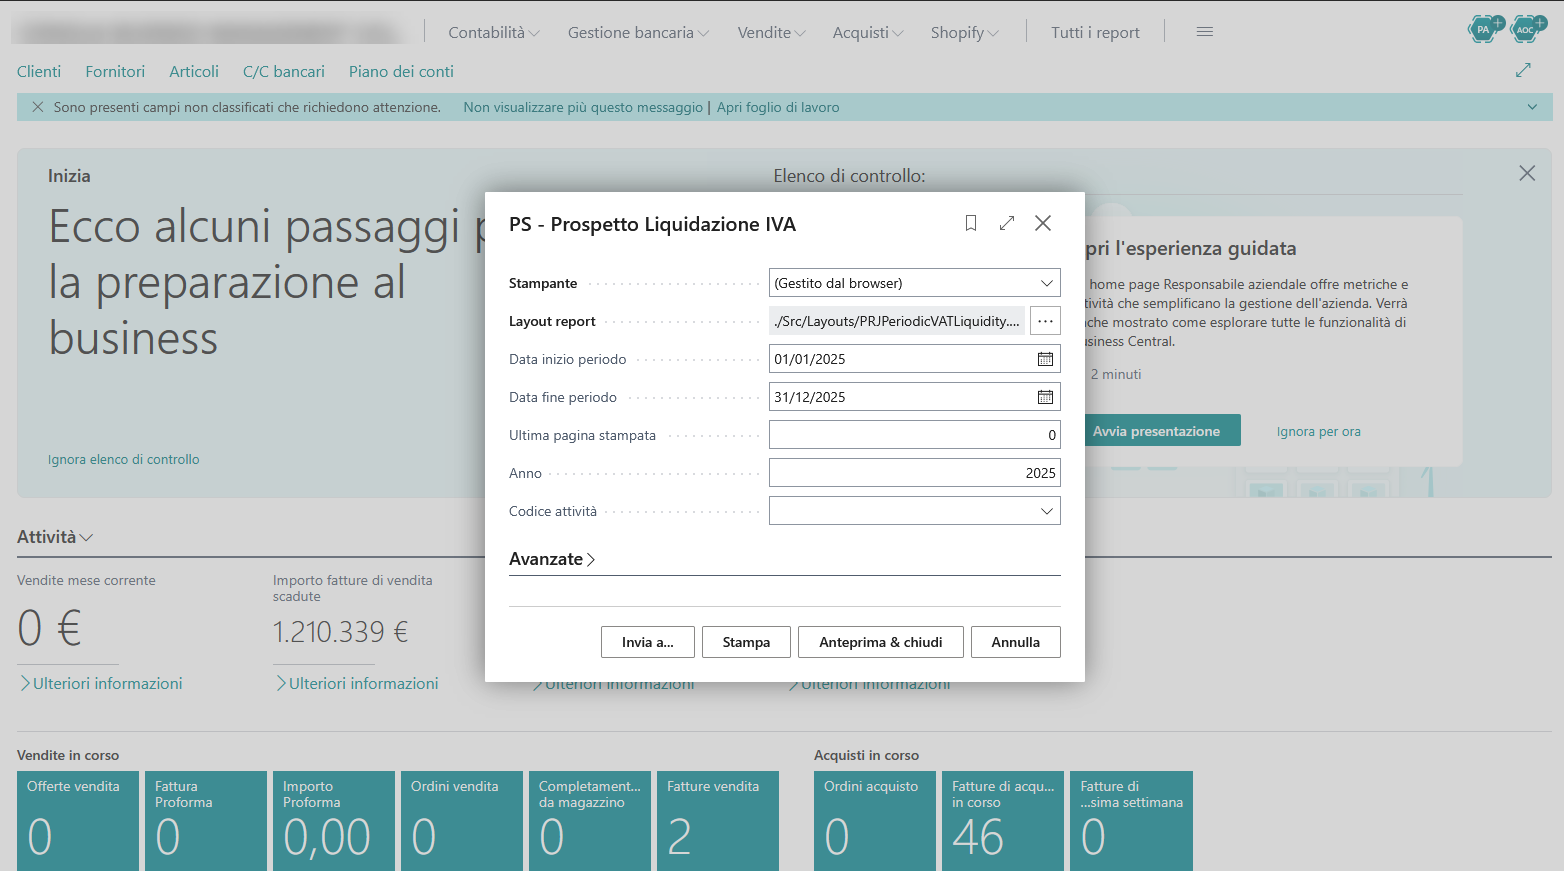Open the Gestione bancaria menu
Viewport: 1564px width, 871px height.
(x=638, y=32)
